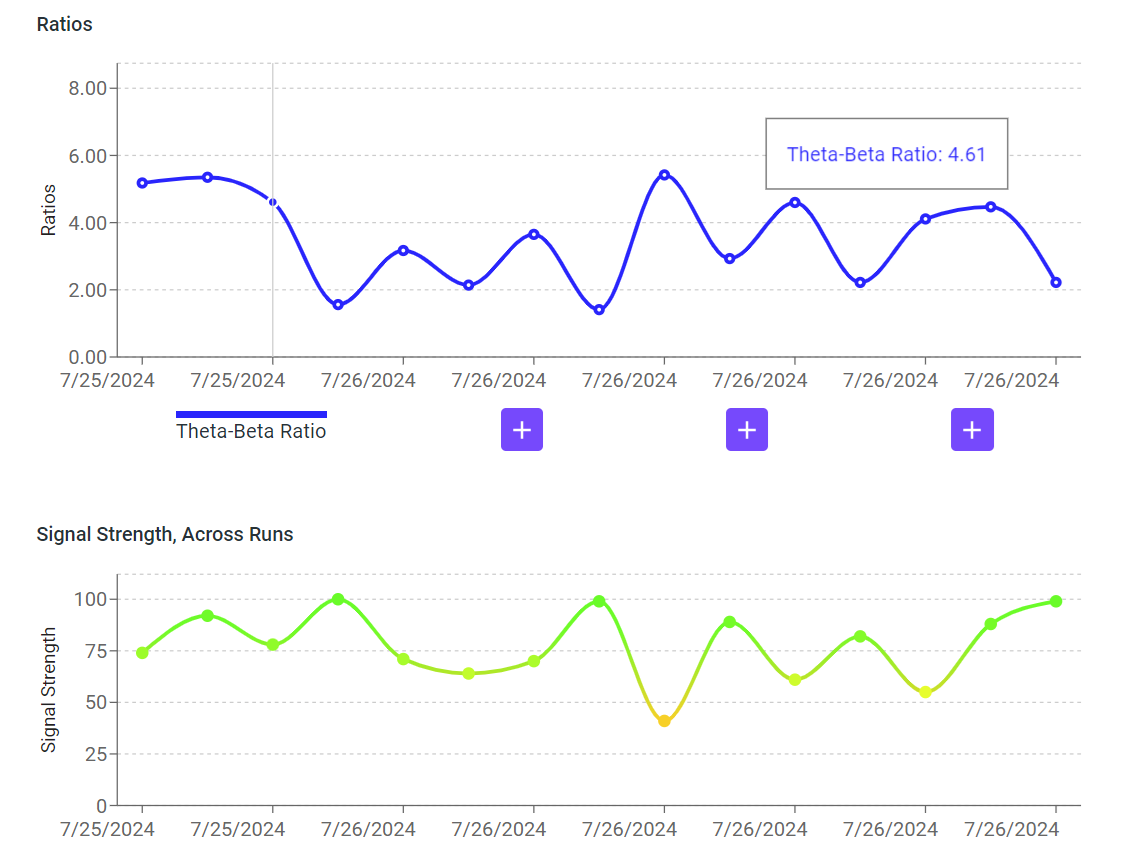Click the highest green point at value 100
Screen dimensions: 1123x864
(337, 599)
